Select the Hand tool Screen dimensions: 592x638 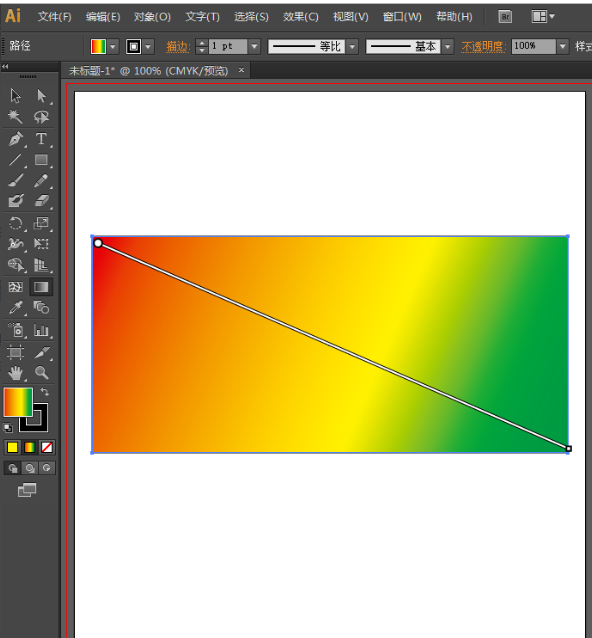[15, 373]
